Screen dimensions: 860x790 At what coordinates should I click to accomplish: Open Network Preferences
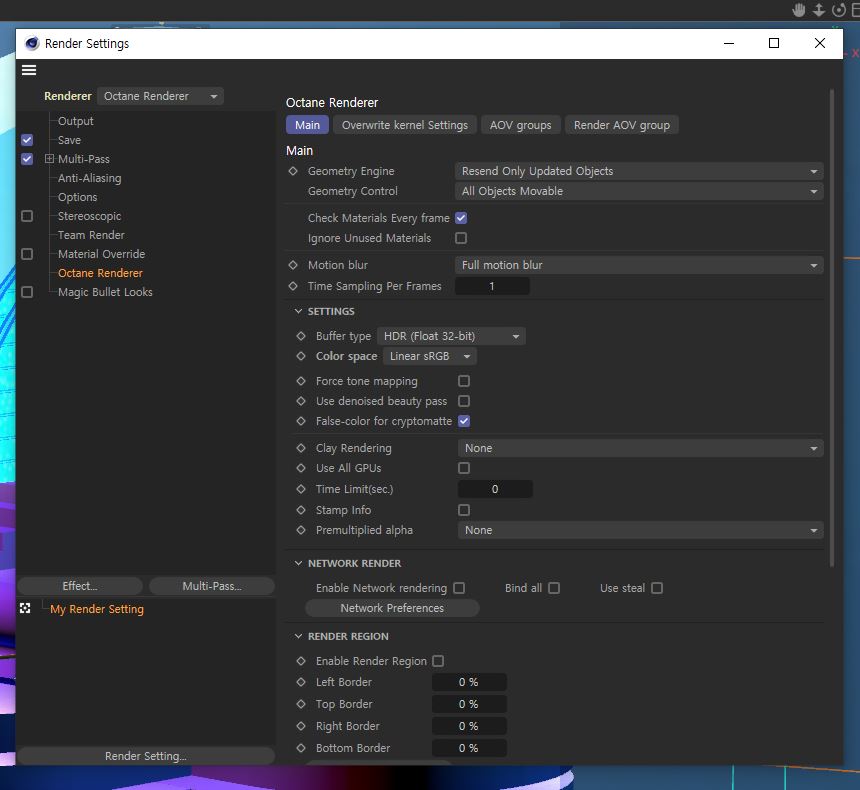392,608
